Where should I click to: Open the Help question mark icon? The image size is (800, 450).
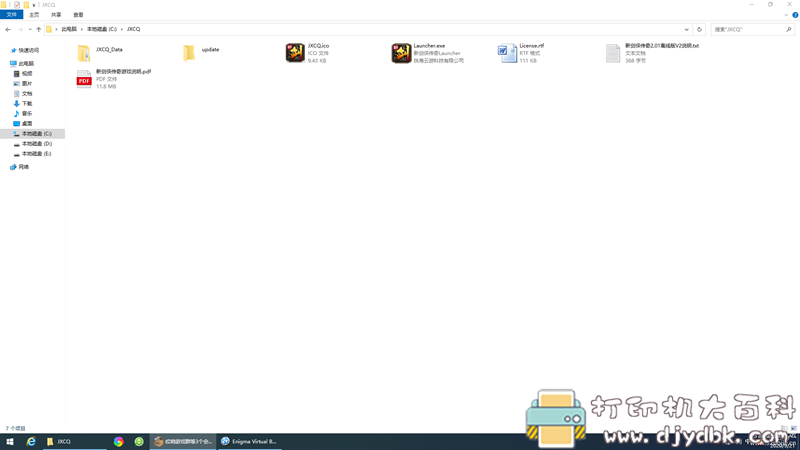point(795,15)
